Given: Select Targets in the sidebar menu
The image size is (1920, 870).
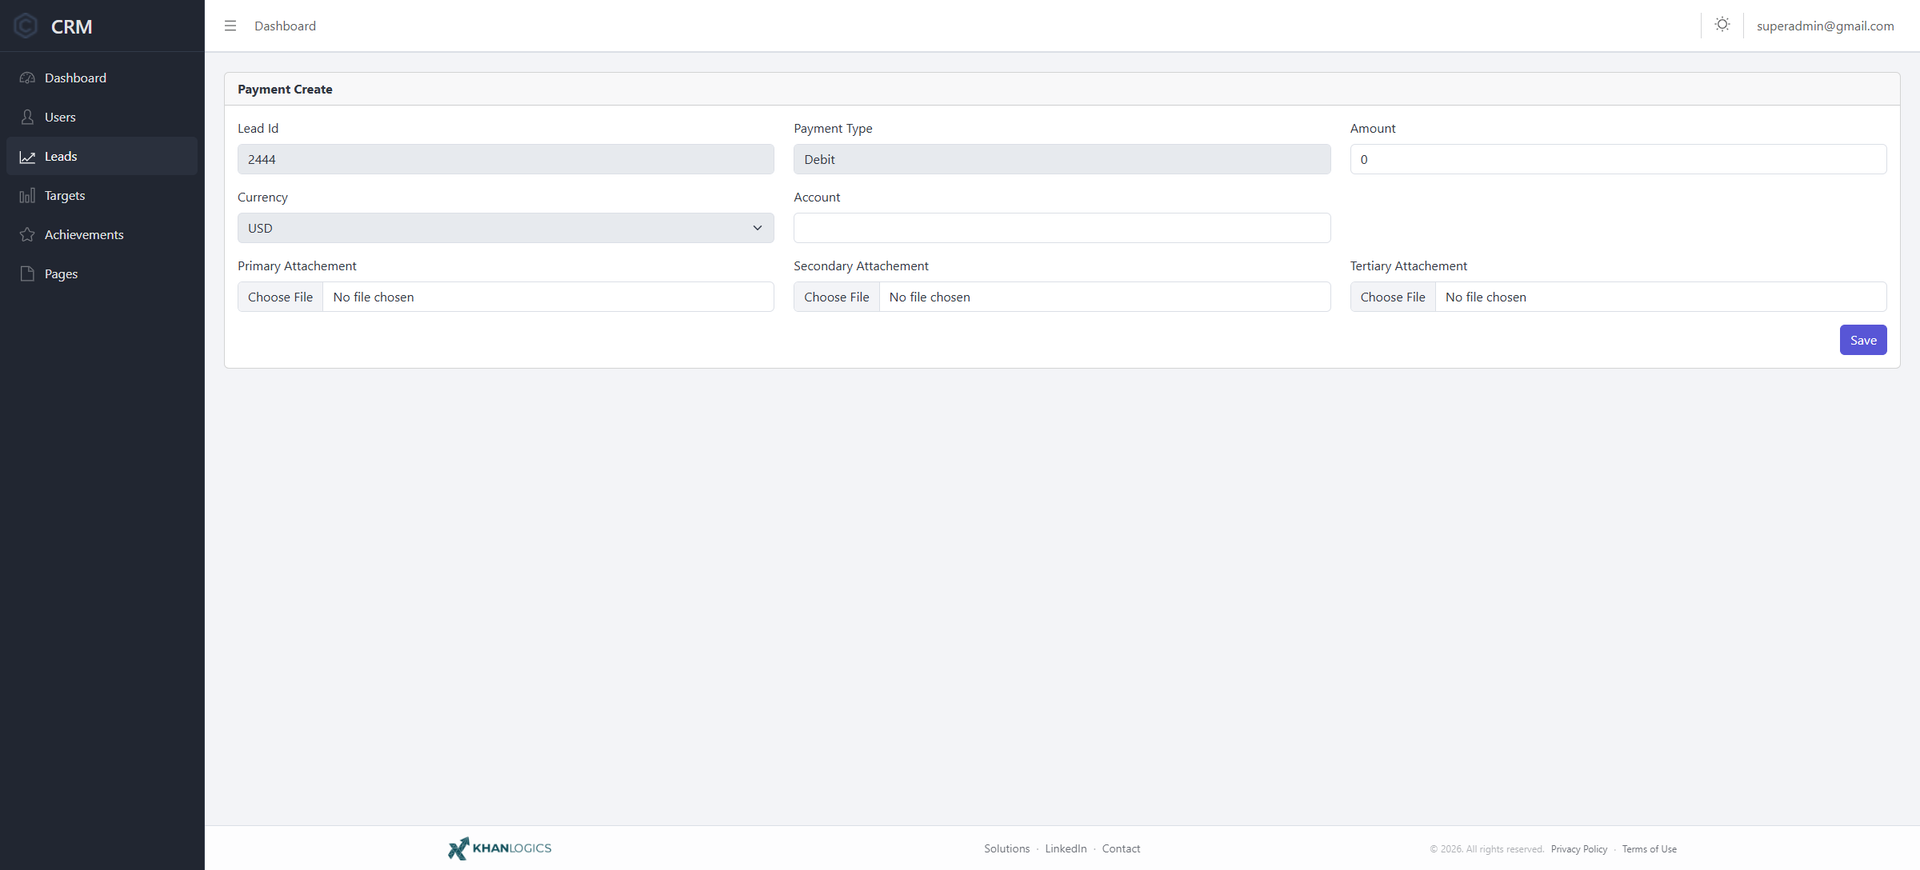Looking at the screenshot, I should [x=102, y=196].
